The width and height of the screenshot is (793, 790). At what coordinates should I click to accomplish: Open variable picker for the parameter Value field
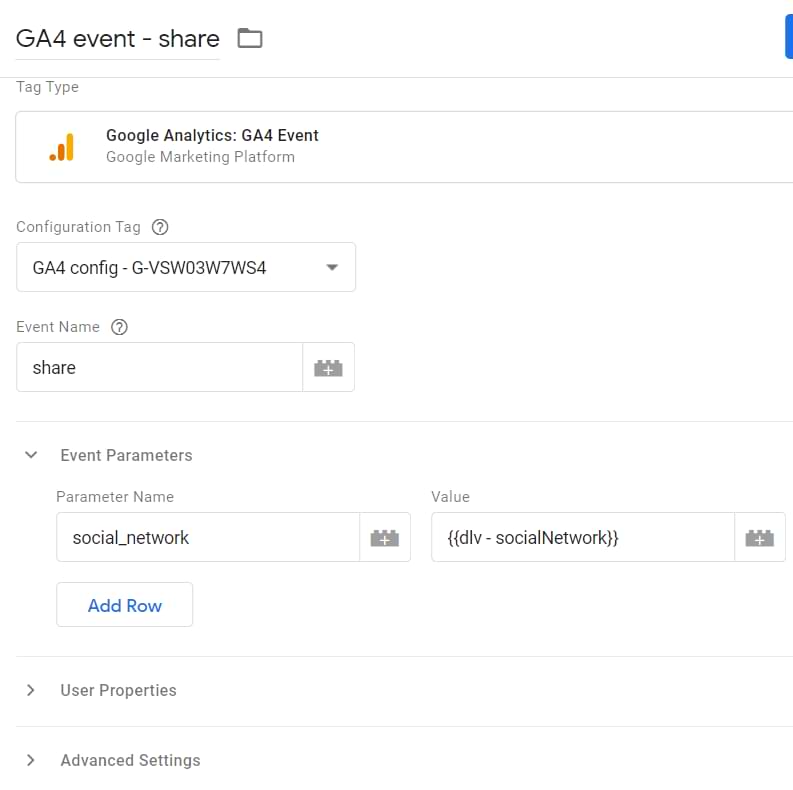tap(759, 538)
